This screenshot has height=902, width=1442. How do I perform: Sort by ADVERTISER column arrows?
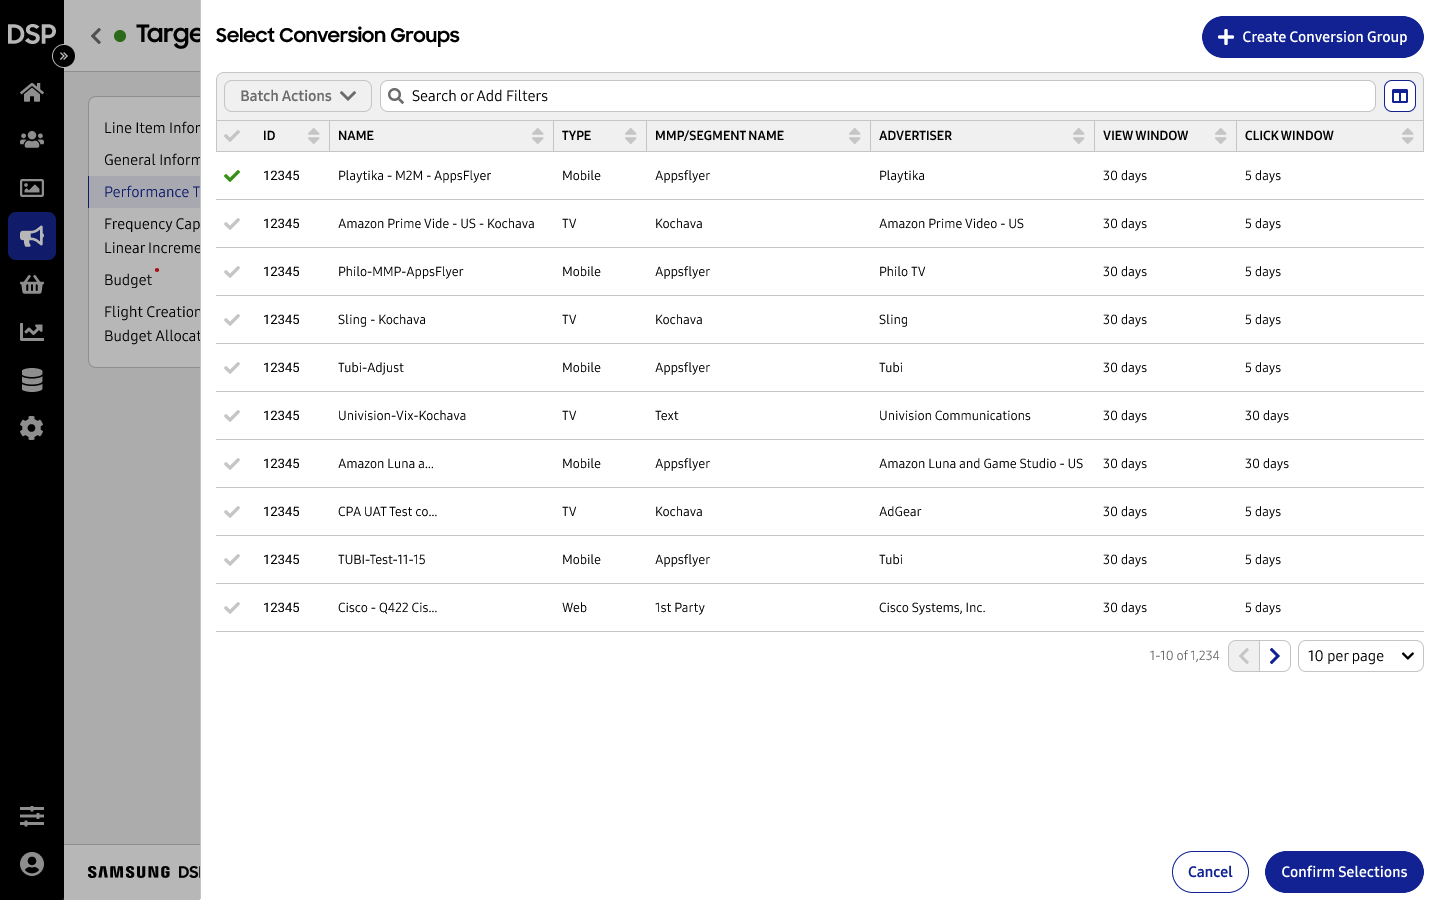(1079, 136)
